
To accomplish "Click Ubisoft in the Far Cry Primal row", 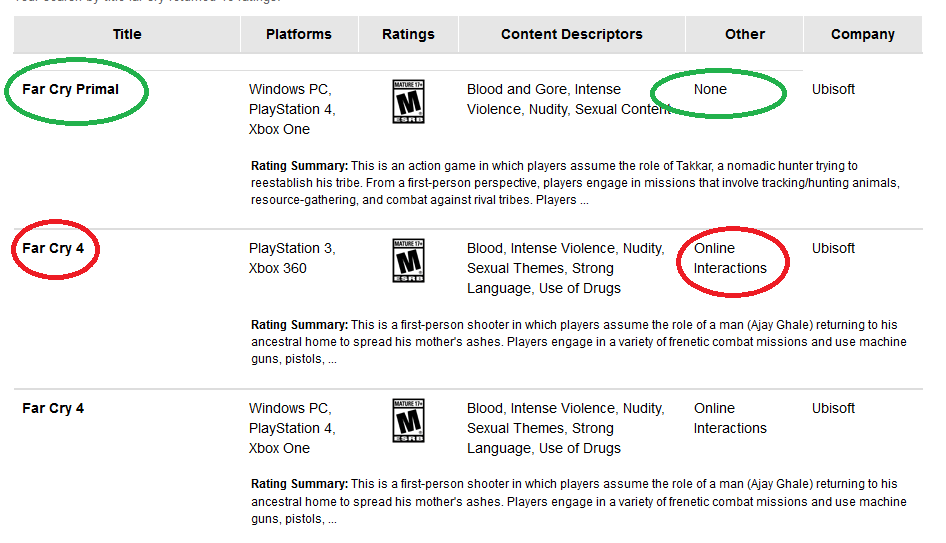I will (833, 89).
